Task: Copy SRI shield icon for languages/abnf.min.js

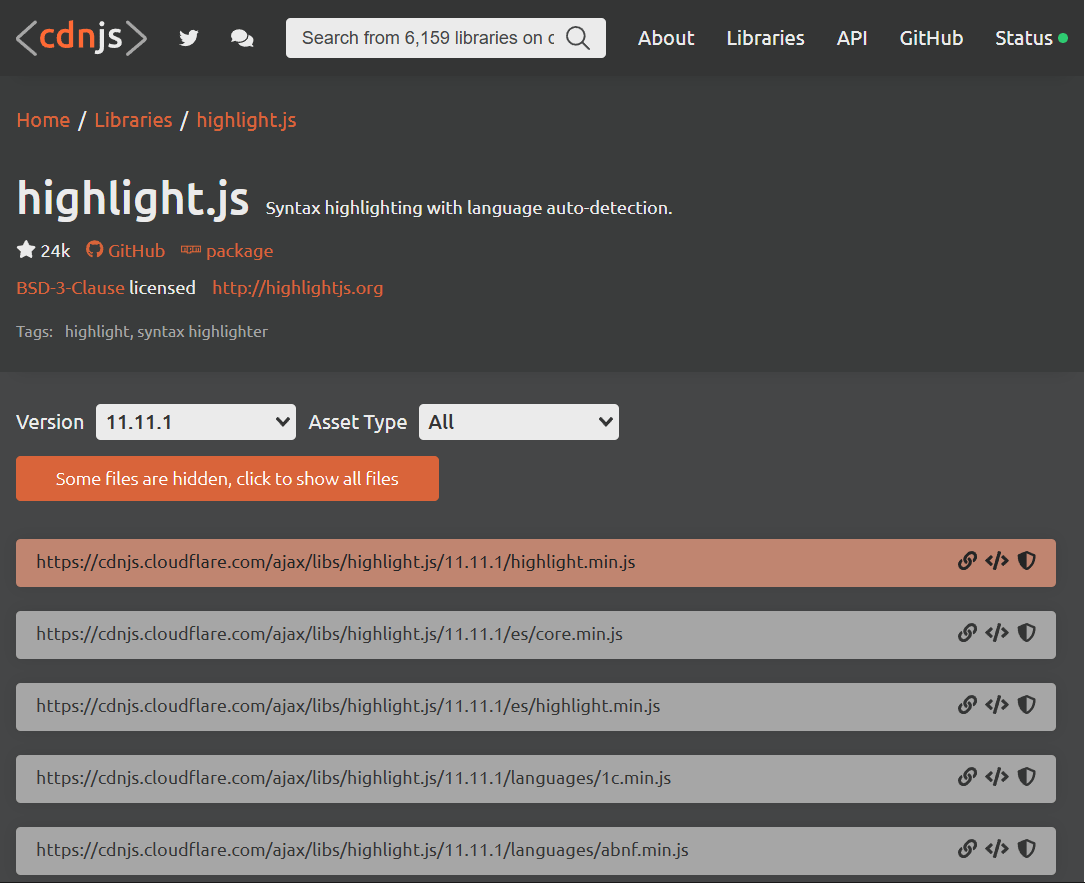Action: pos(1026,849)
